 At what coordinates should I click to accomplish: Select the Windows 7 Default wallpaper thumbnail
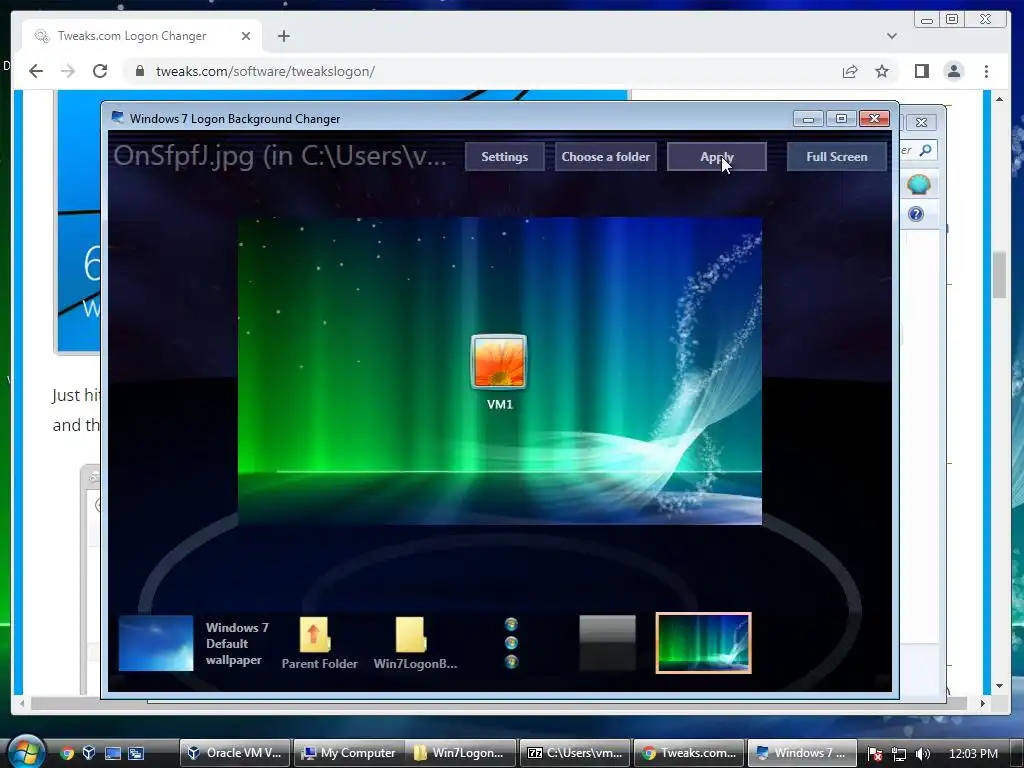[155, 643]
